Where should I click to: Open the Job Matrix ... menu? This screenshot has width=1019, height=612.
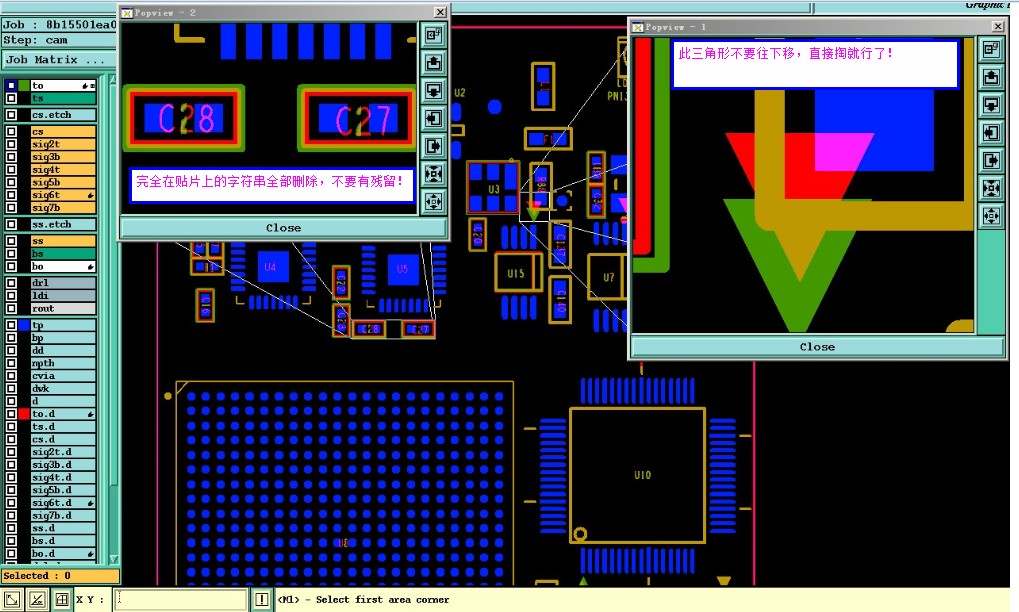(58, 60)
